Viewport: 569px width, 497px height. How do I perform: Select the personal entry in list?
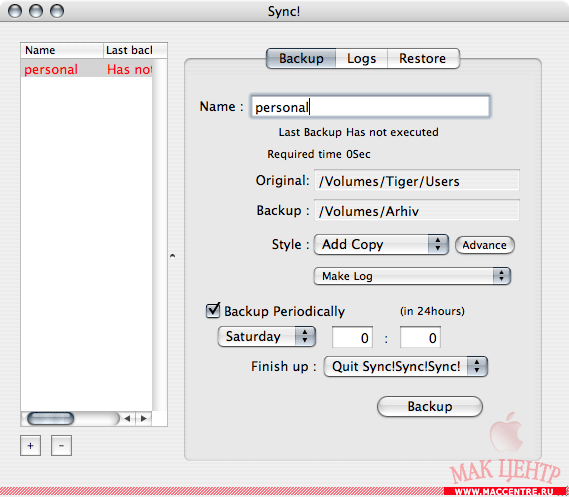87,69
